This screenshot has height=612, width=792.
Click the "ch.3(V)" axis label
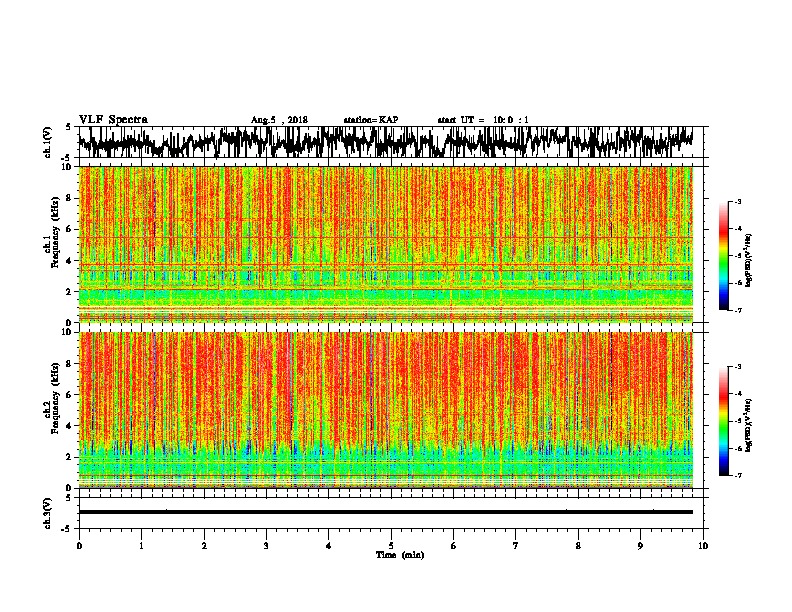click(x=48, y=513)
